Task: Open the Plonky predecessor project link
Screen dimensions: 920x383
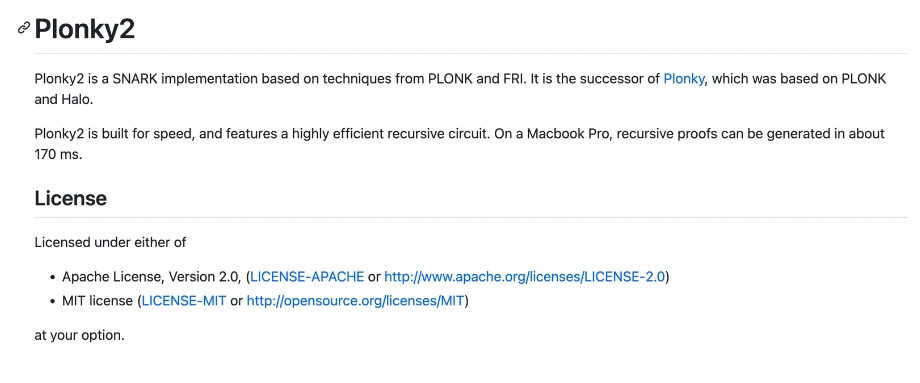Action: [x=684, y=79]
